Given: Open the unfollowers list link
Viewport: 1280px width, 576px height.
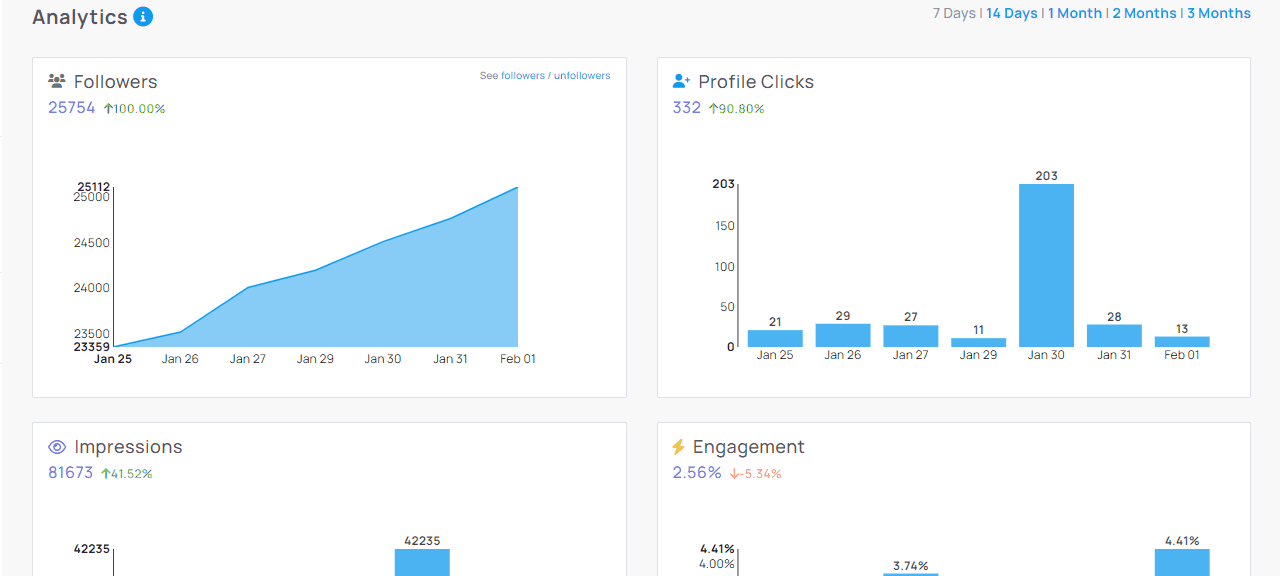Looking at the screenshot, I should [x=582, y=76].
